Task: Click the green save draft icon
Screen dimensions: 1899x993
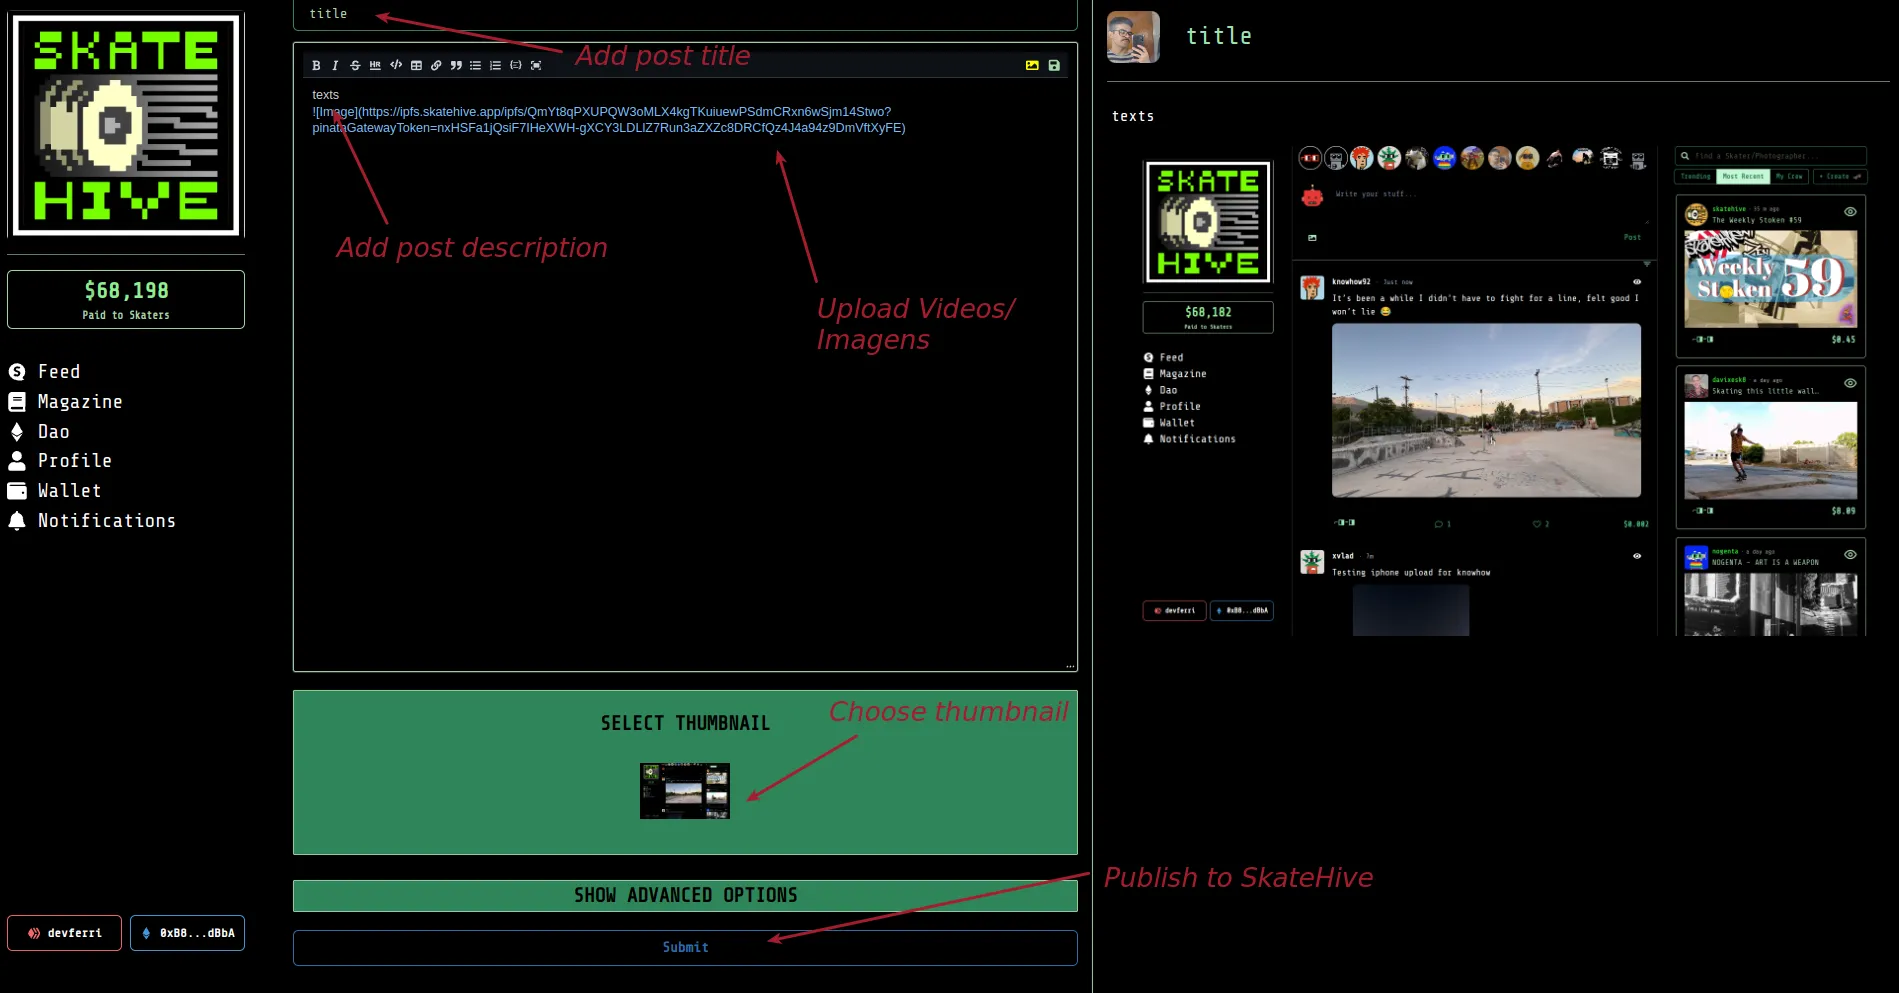Action: point(1054,66)
